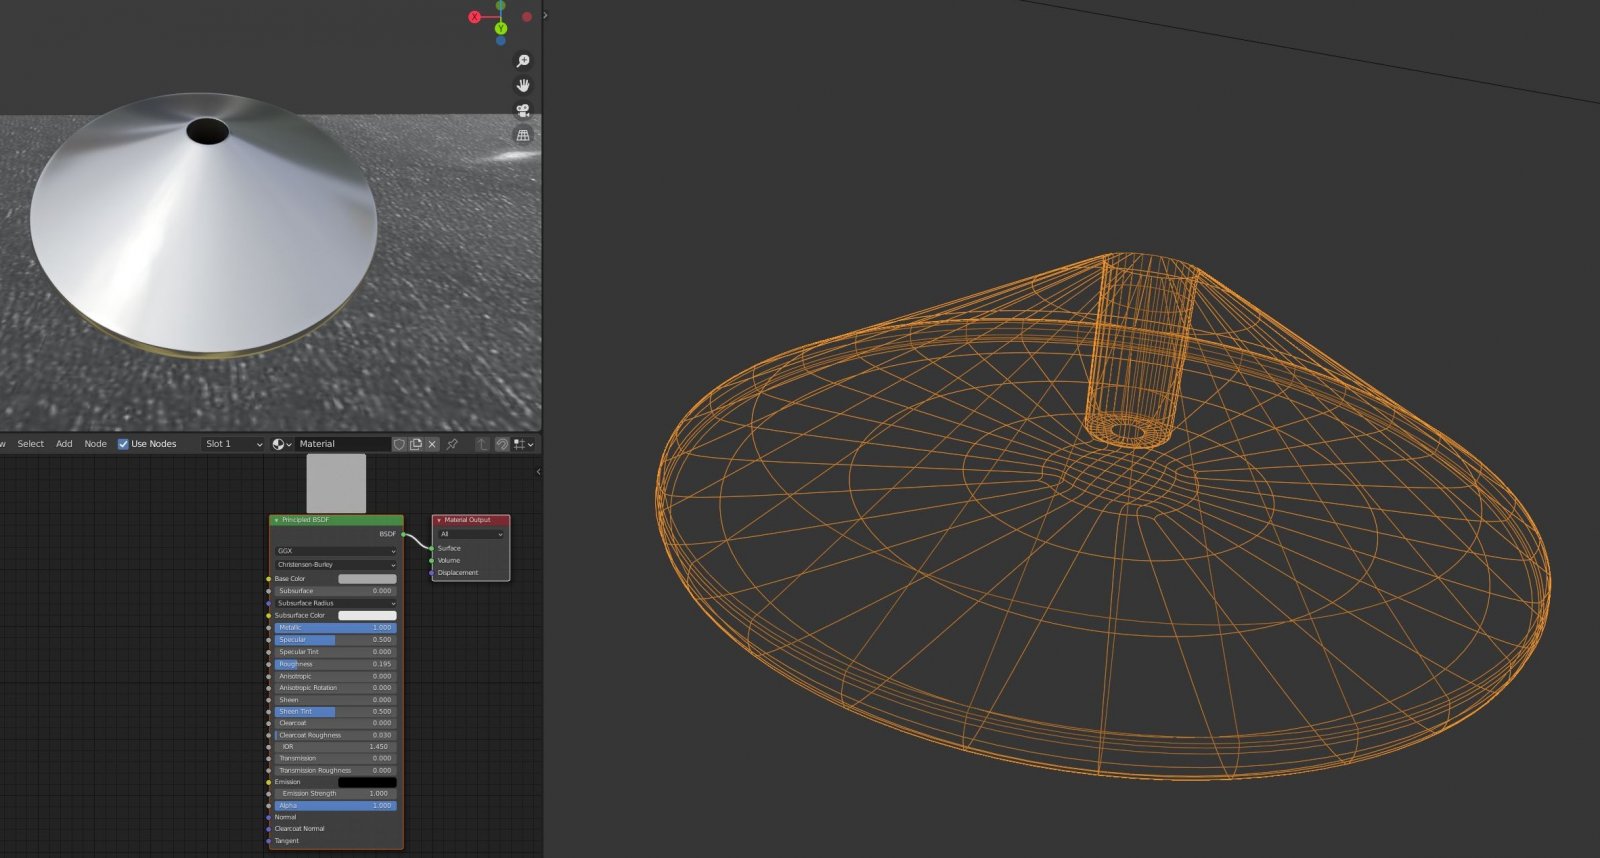Screen dimensions: 1600x858
Task: Open the Slot 1 dropdown
Action: point(233,444)
